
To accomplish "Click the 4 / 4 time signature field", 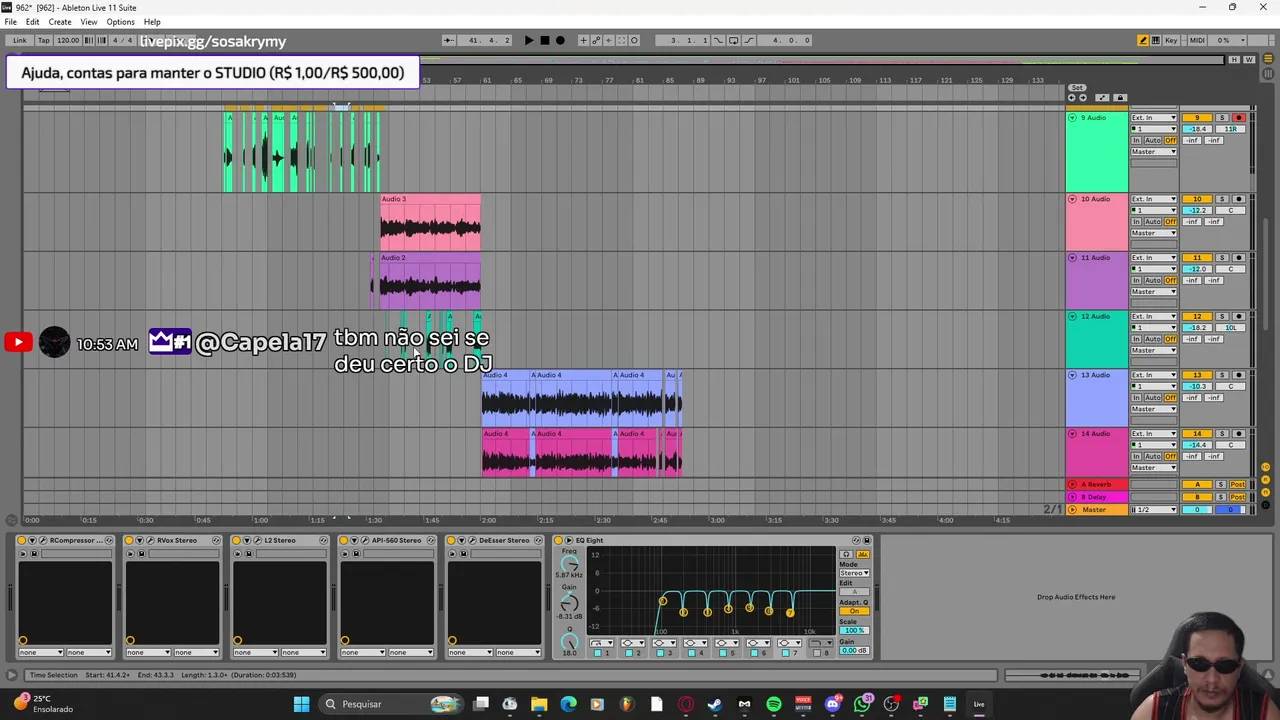I will 122,40.
